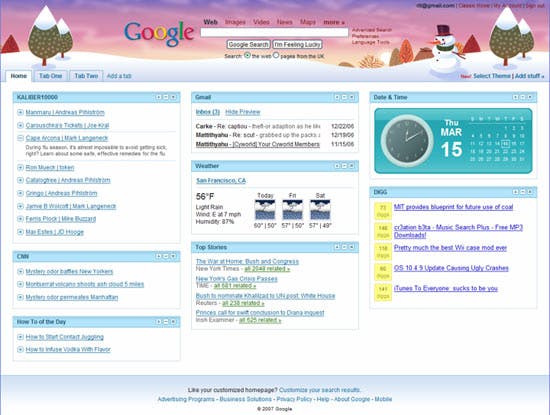Close the KALIBER10000 widget with its x button
This screenshot has height=415, width=550.
[x=173, y=97]
